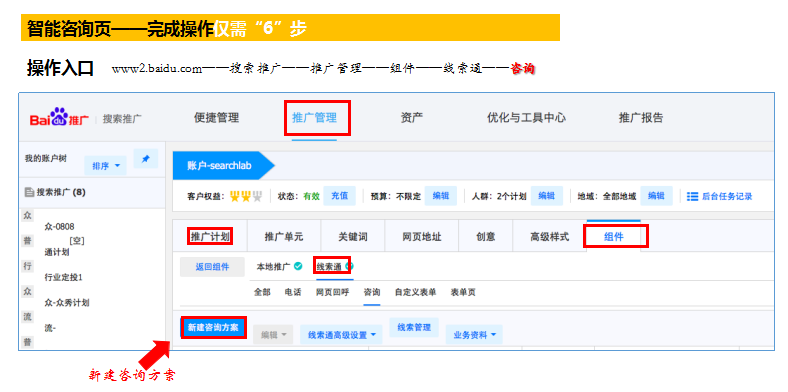Click the 搜索推广 (8) document icon
788x392 pixels.
[x=29, y=192]
